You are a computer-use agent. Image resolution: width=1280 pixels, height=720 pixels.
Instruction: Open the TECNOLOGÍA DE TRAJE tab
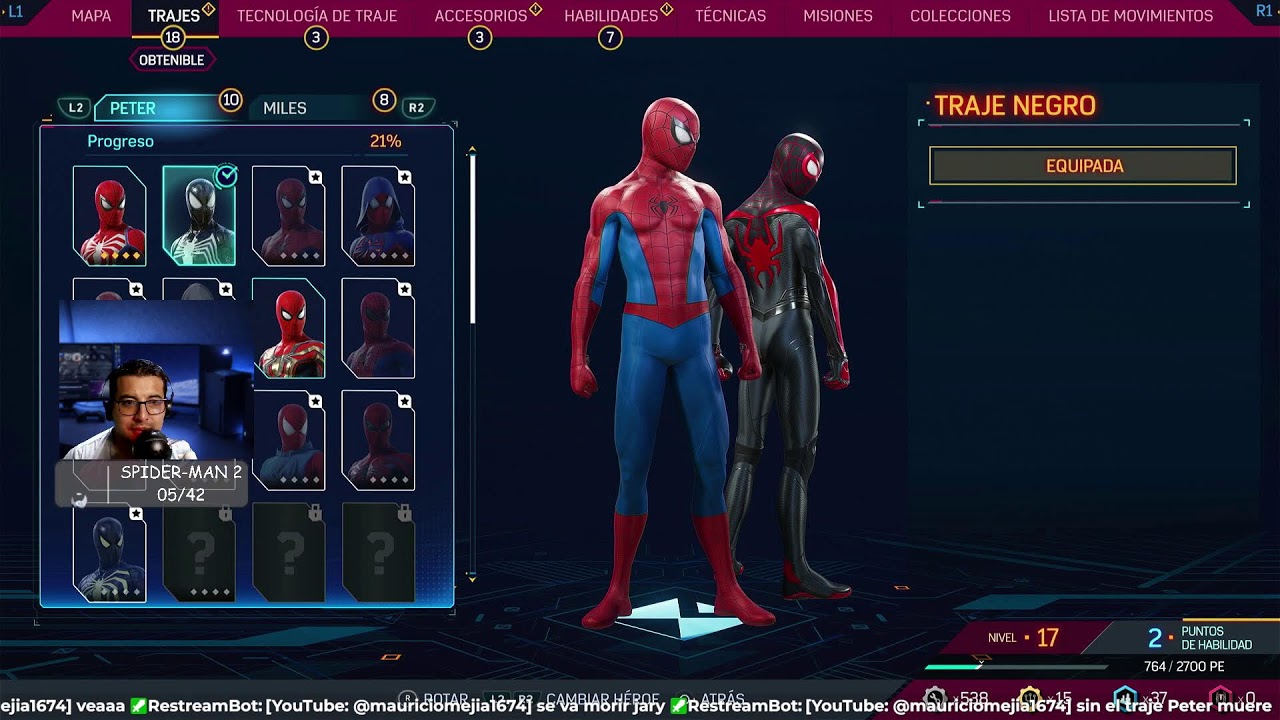click(317, 16)
